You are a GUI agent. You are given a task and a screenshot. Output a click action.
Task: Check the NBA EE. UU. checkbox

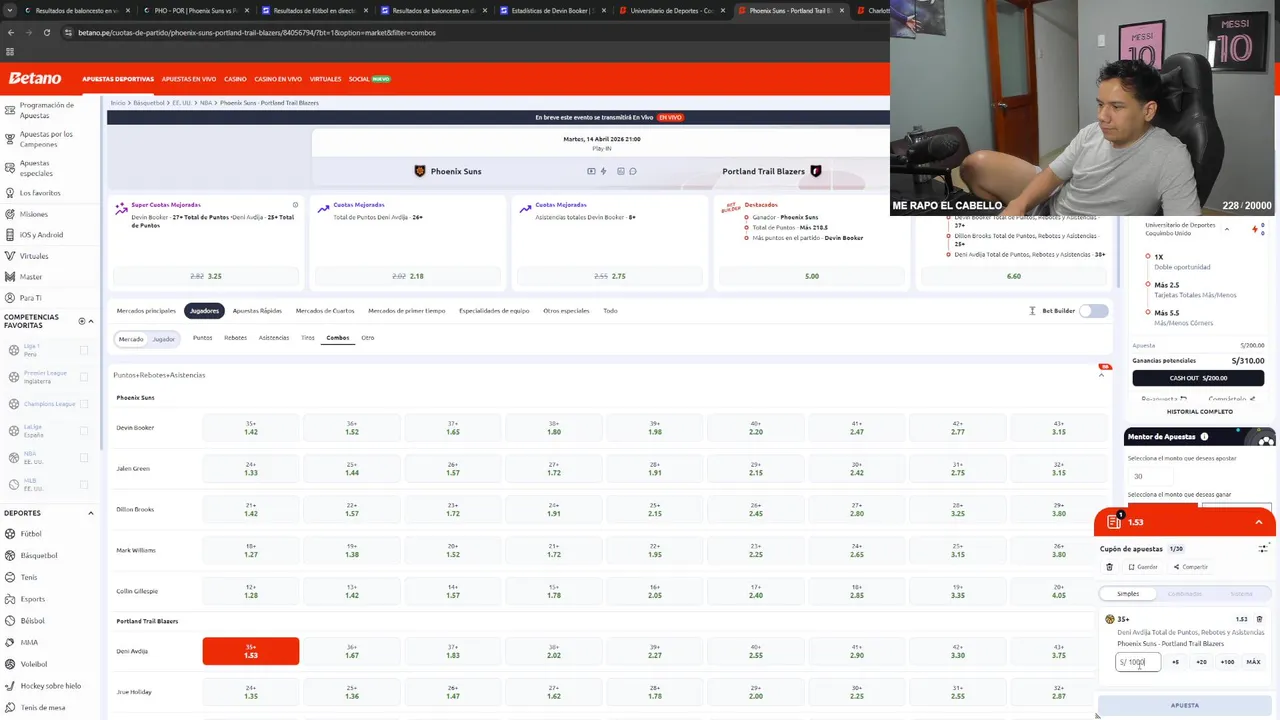(84, 458)
